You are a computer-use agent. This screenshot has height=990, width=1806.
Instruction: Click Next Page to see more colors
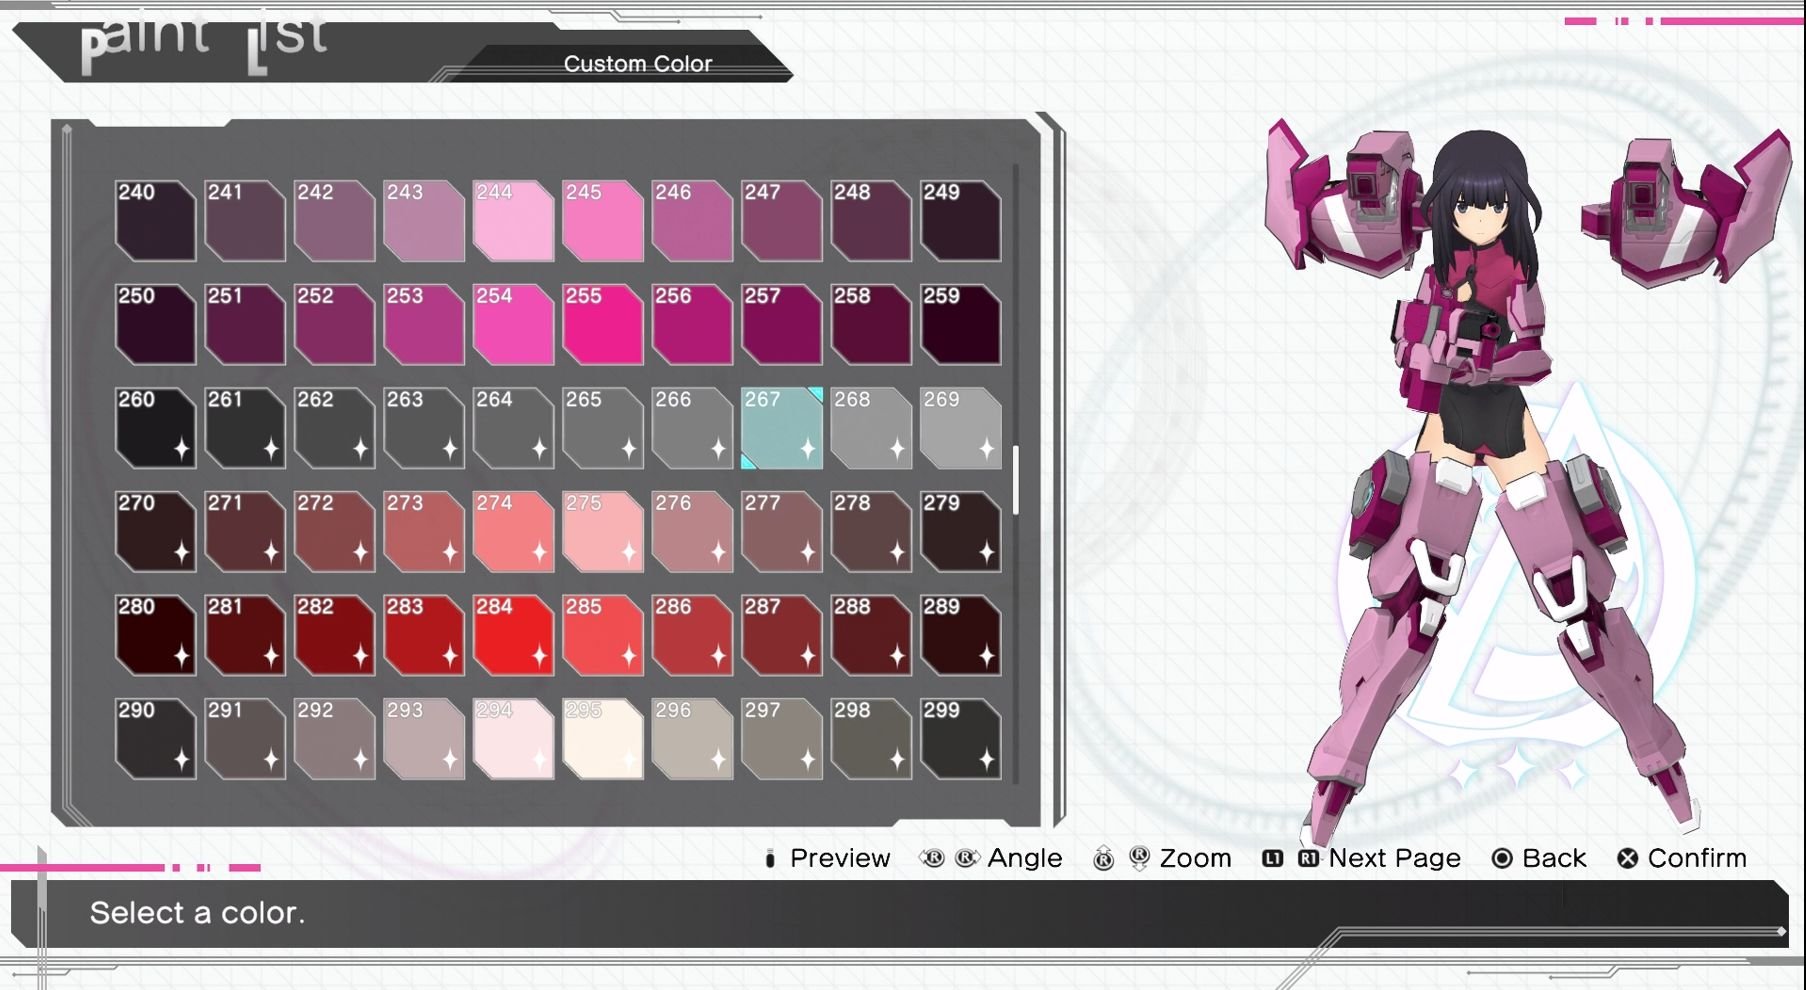[1392, 858]
